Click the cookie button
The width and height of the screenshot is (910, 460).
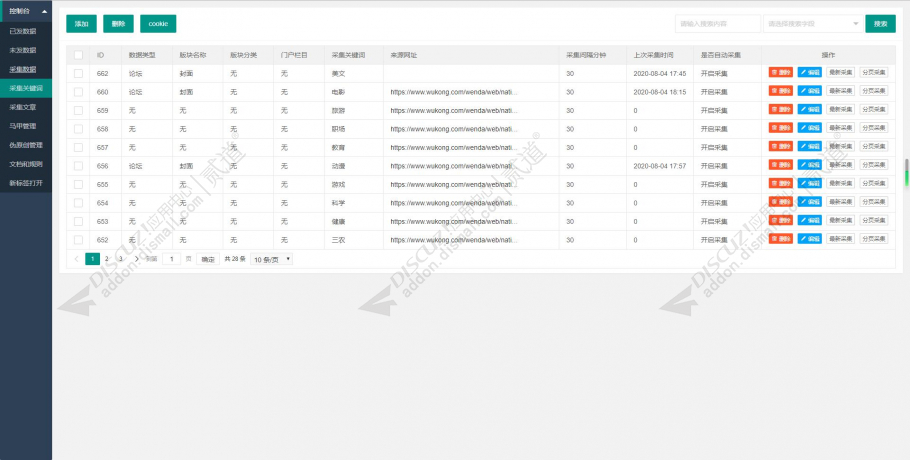(x=158, y=24)
